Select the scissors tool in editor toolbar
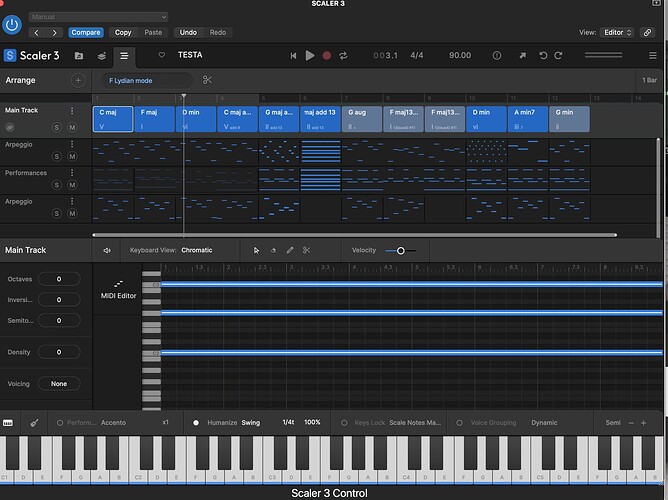Viewport: 668px width, 500px height. (306, 250)
